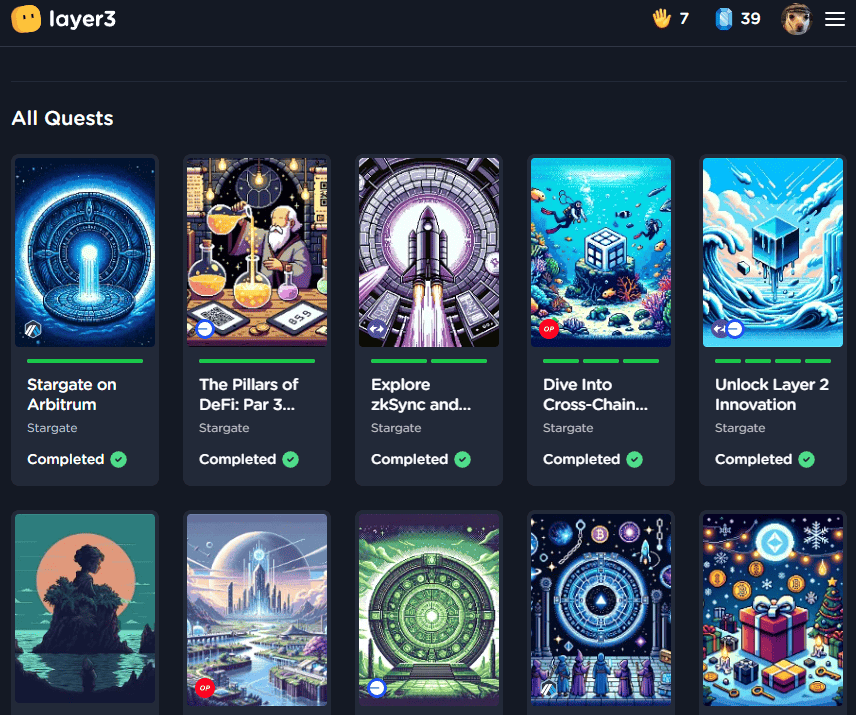Click the Layer3 logo icon
The height and width of the screenshot is (715, 856).
25,19
